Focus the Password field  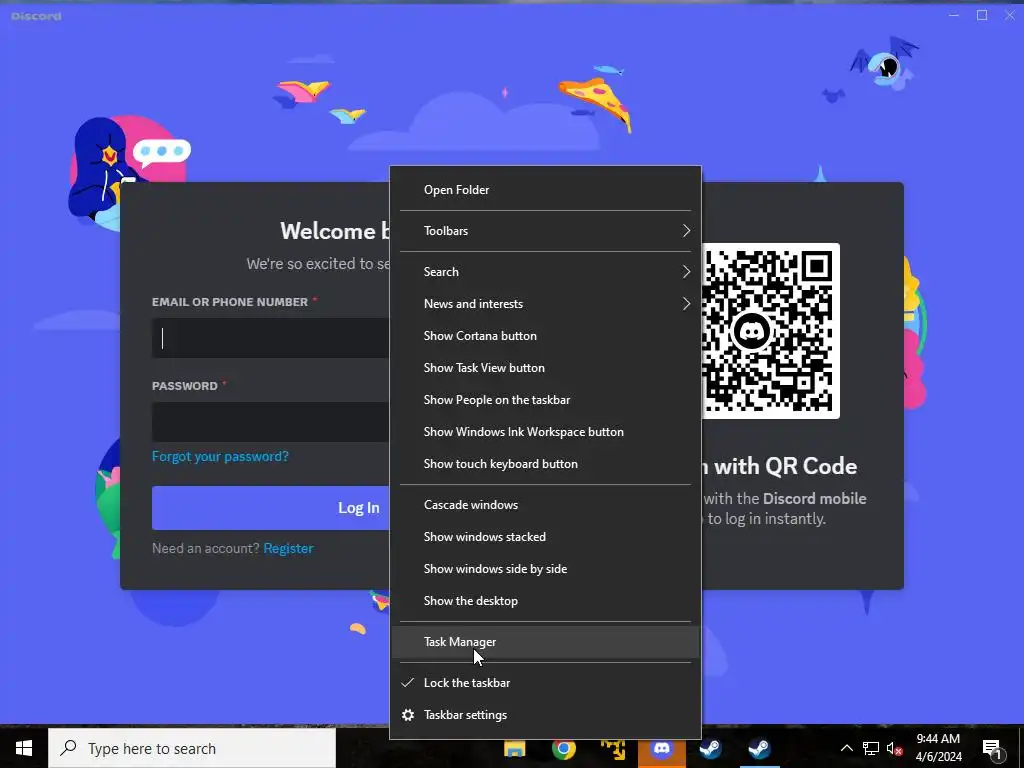271,422
